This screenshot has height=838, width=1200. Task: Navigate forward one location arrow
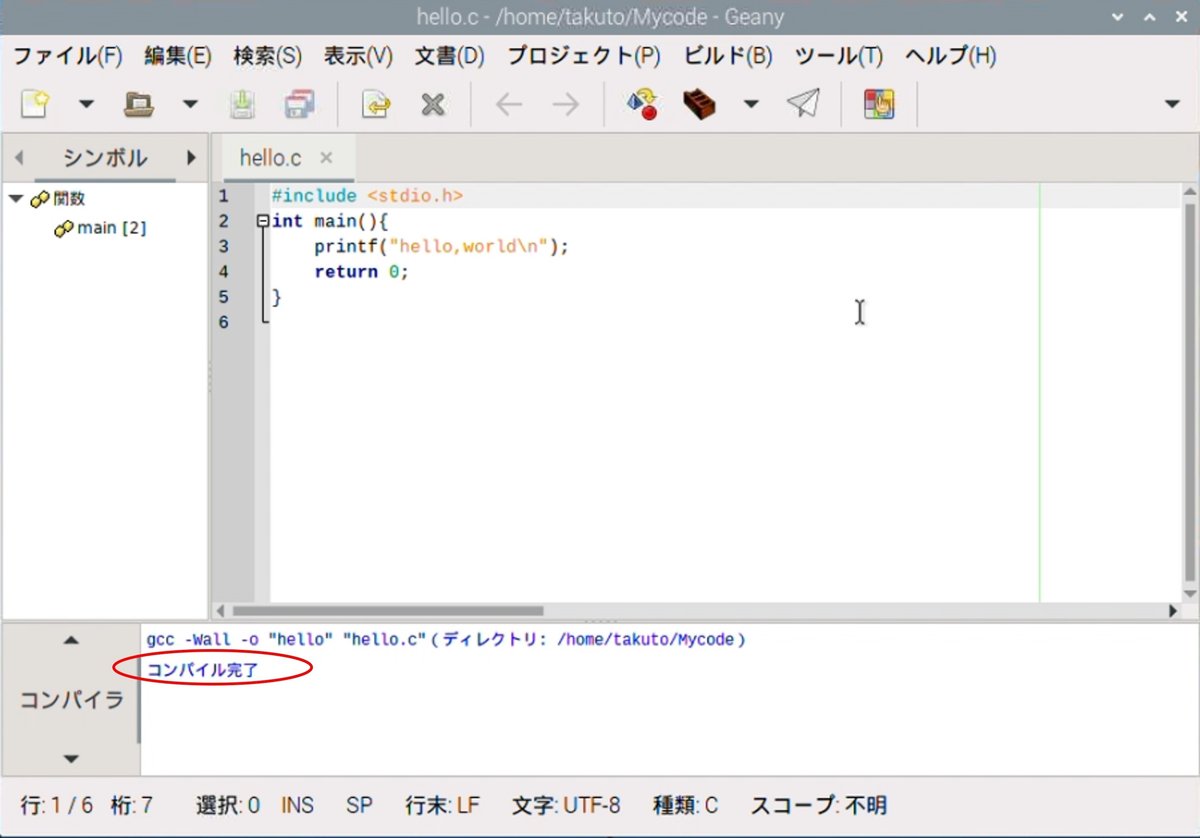pos(566,104)
